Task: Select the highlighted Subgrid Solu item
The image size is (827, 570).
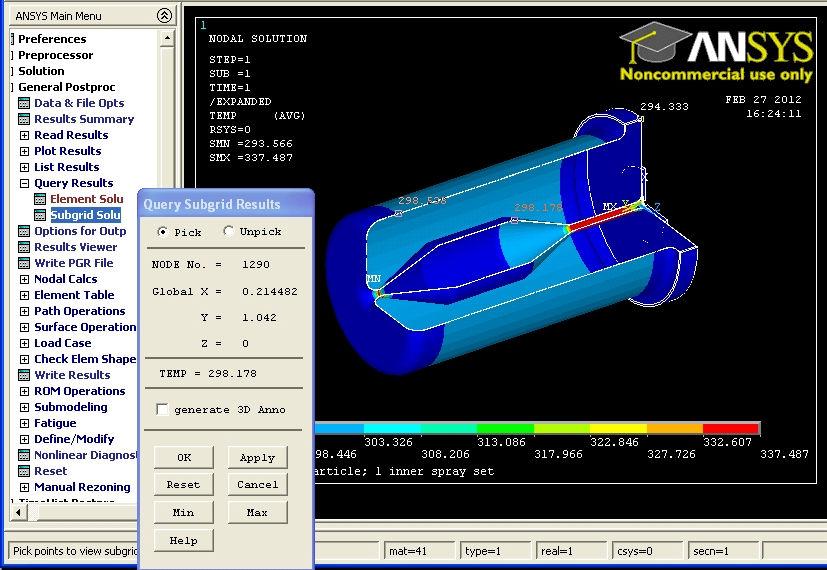Action: tap(85, 215)
